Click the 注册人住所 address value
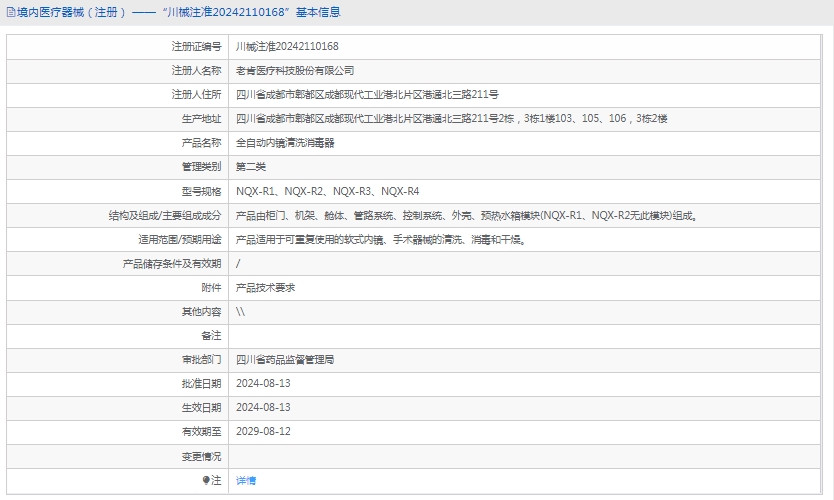Screen dimensions: 834x500 click(366, 95)
